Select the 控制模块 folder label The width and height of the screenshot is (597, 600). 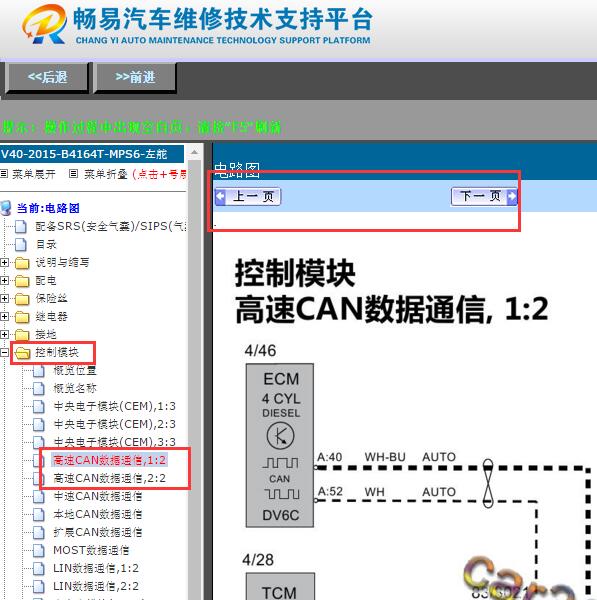tap(57, 352)
